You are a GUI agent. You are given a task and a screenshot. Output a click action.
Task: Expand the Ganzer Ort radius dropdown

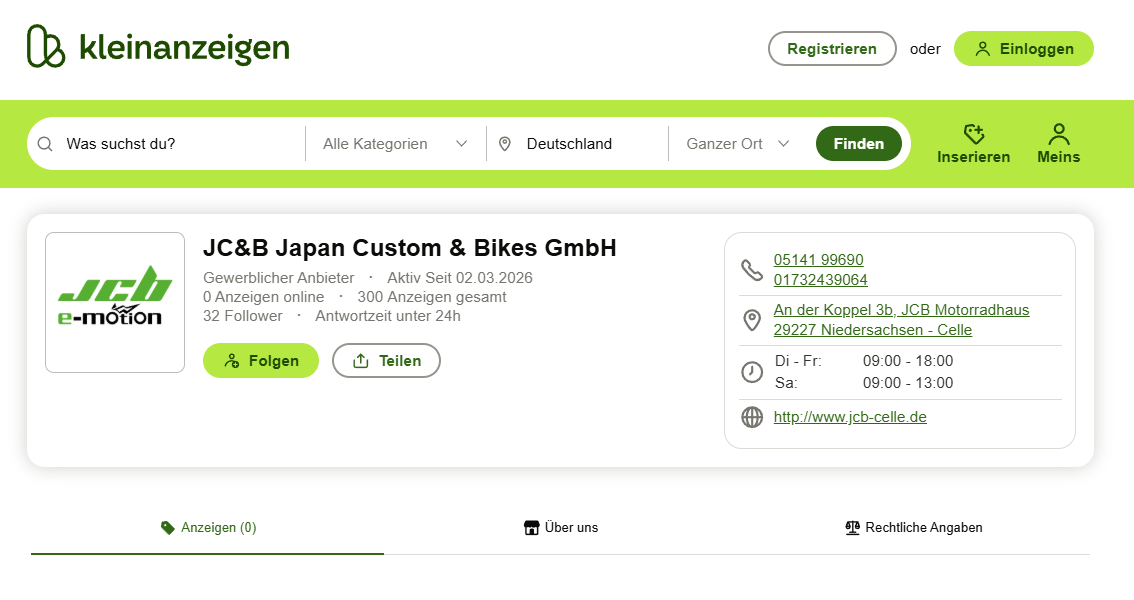click(x=738, y=144)
